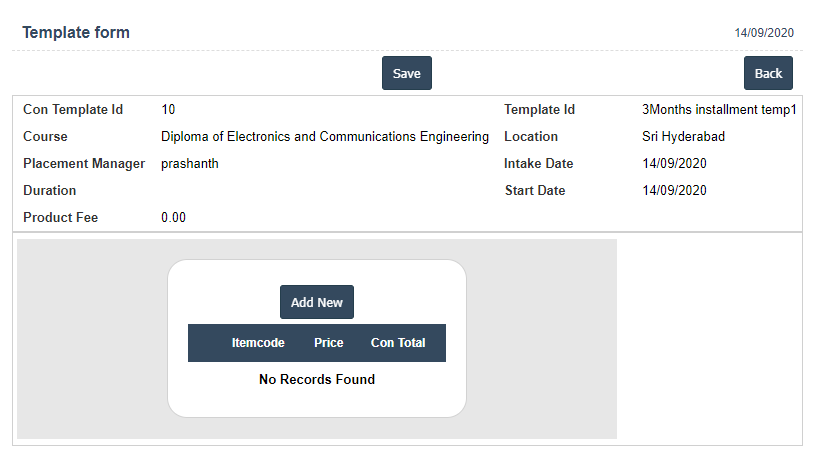Select the Con Total column header

tap(398, 343)
